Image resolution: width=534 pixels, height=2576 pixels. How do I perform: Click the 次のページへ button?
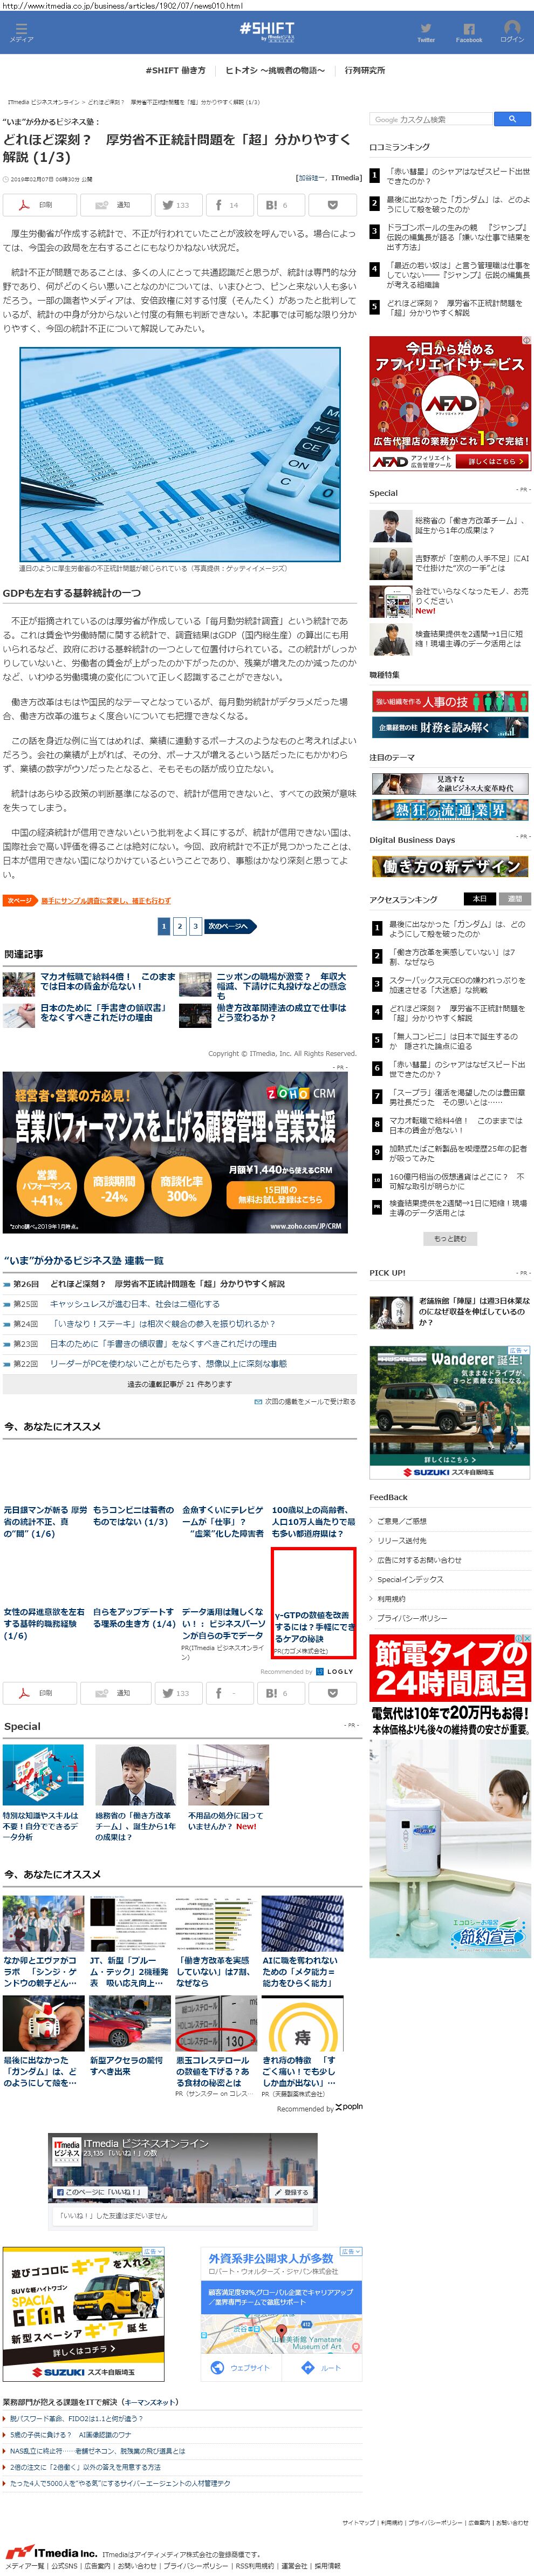click(x=228, y=927)
